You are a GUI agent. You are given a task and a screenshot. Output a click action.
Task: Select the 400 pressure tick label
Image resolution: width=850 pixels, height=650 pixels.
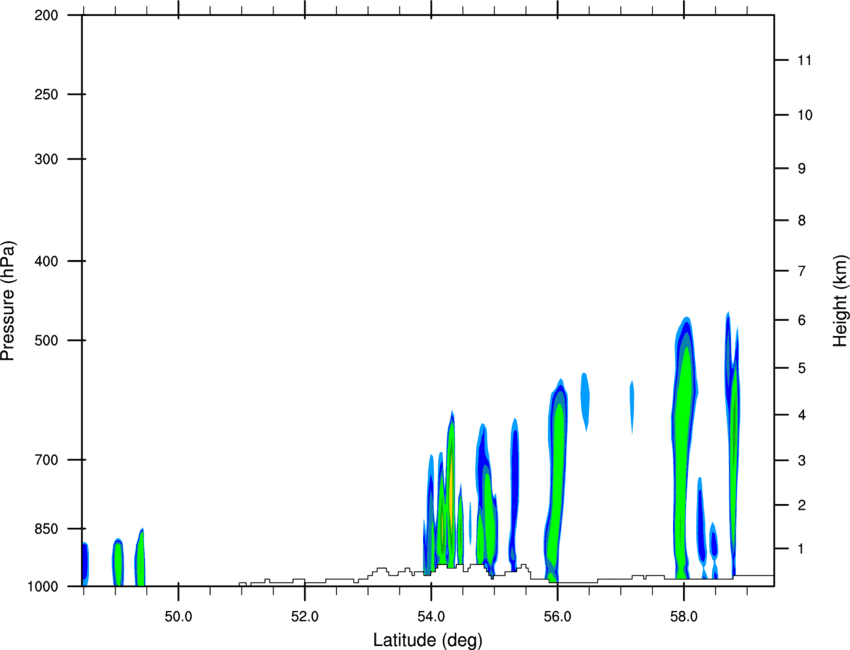click(x=46, y=261)
